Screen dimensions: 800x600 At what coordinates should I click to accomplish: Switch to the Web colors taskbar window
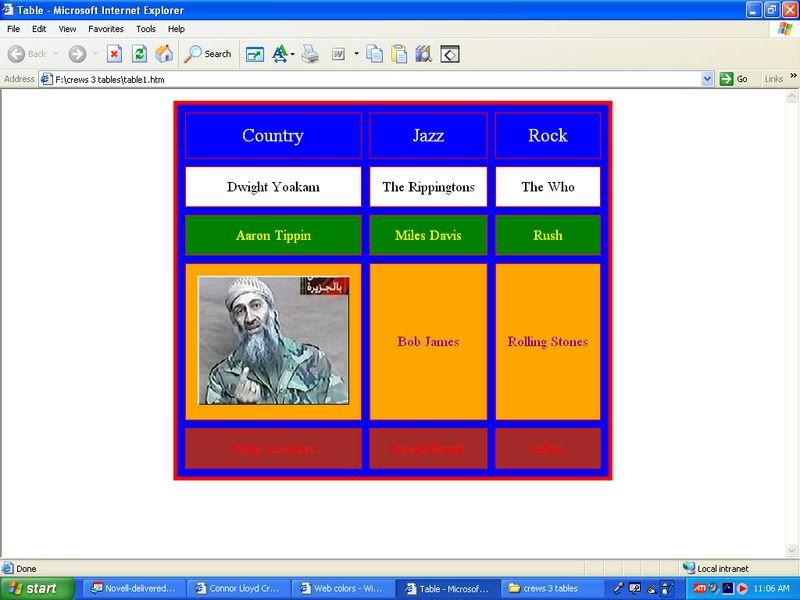click(341, 588)
